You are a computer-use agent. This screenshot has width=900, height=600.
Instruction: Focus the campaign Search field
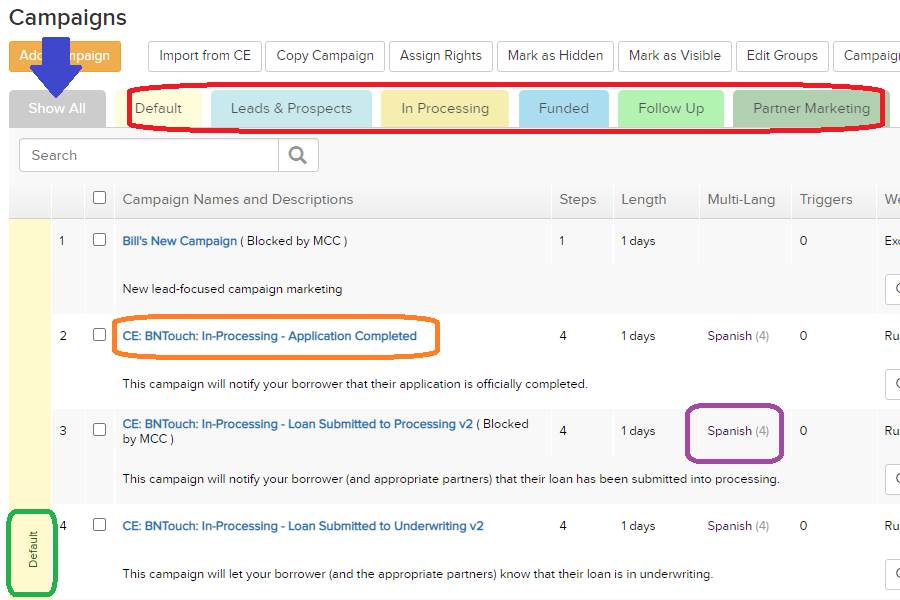click(x=149, y=155)
